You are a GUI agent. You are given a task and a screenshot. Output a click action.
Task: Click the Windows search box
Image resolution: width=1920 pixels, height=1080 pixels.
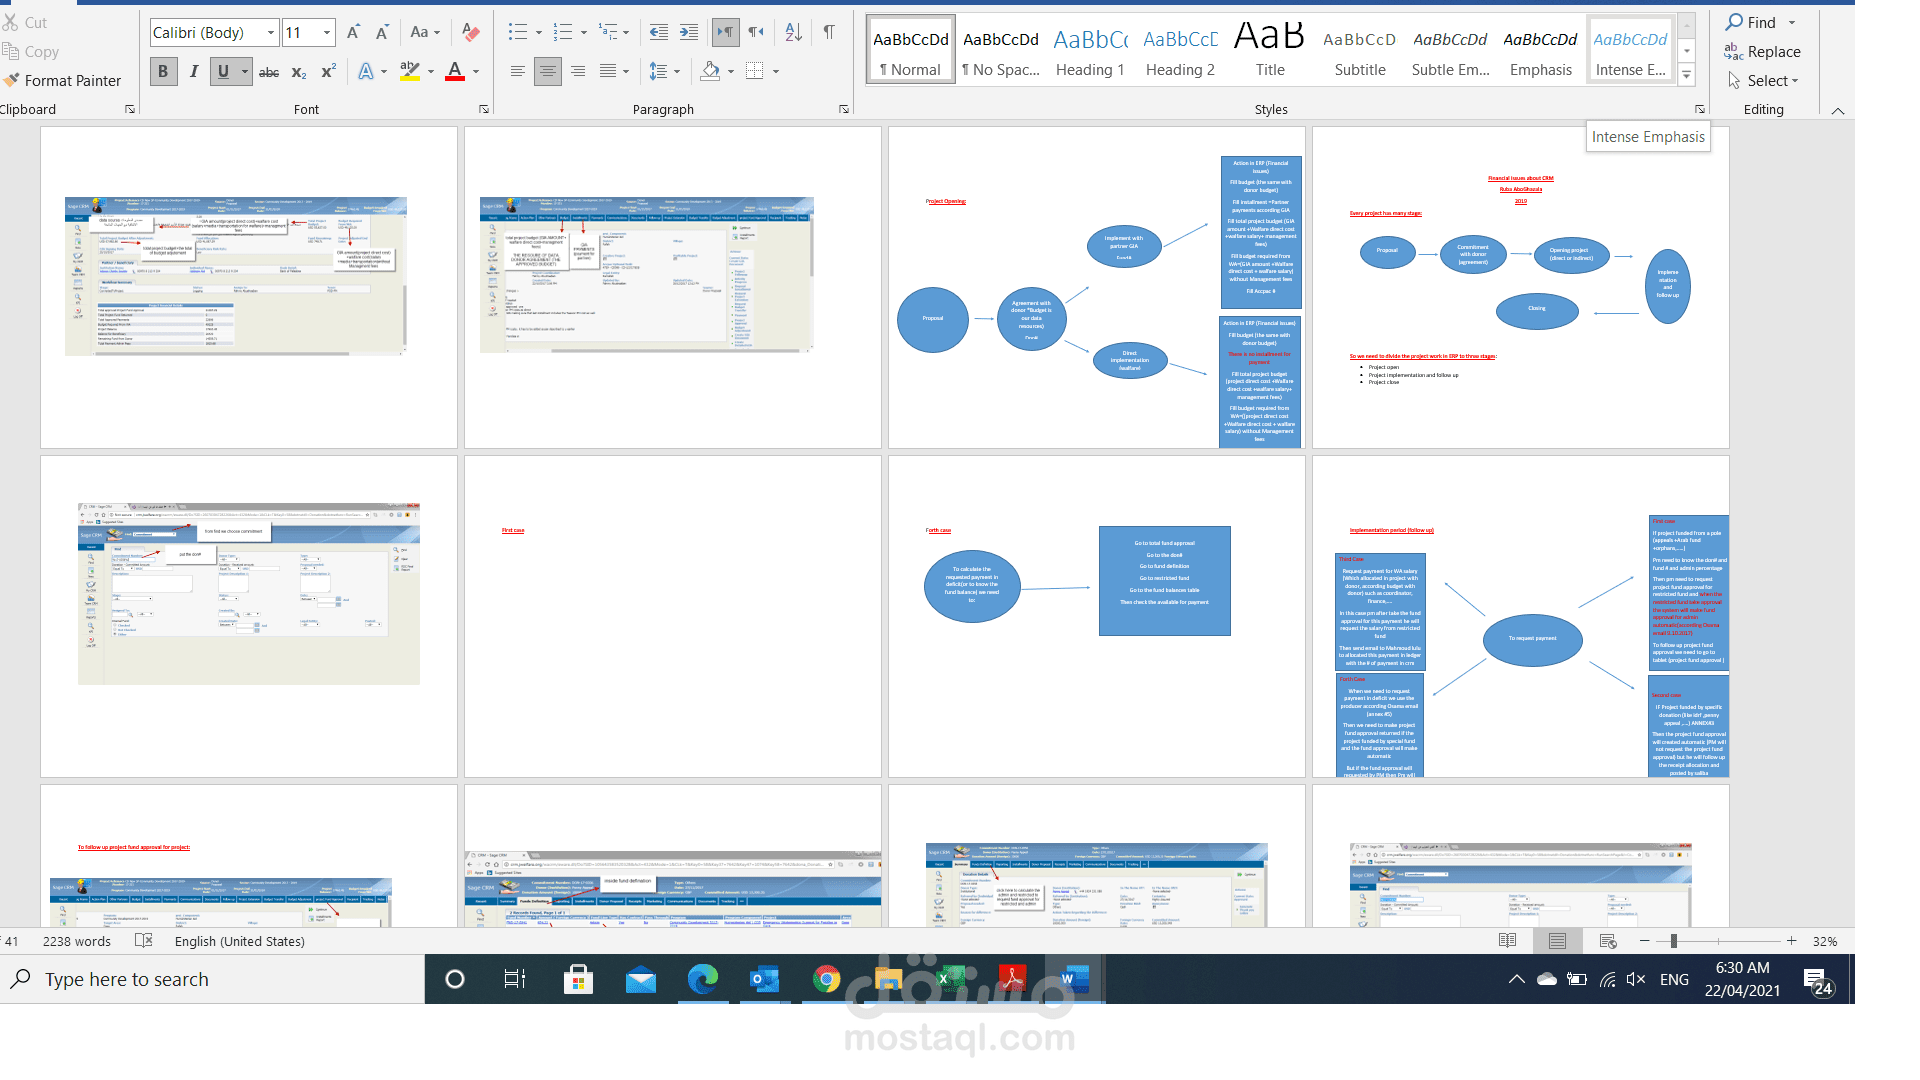[212, 979]
